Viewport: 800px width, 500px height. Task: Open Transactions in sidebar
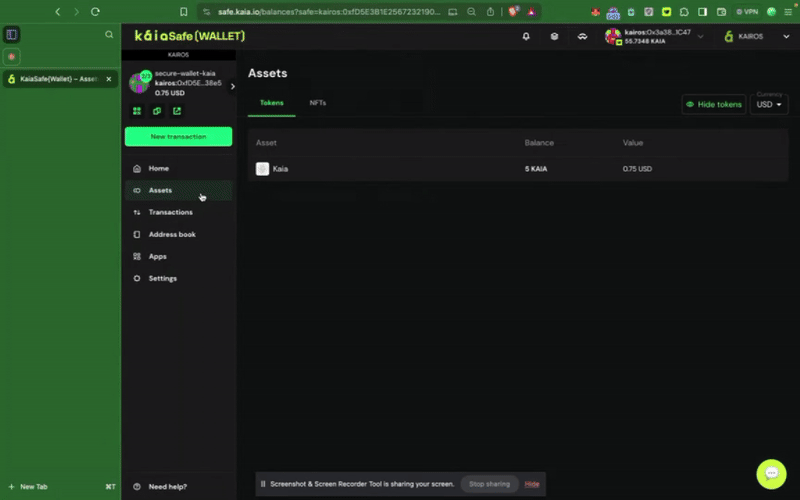coord(179,212)
